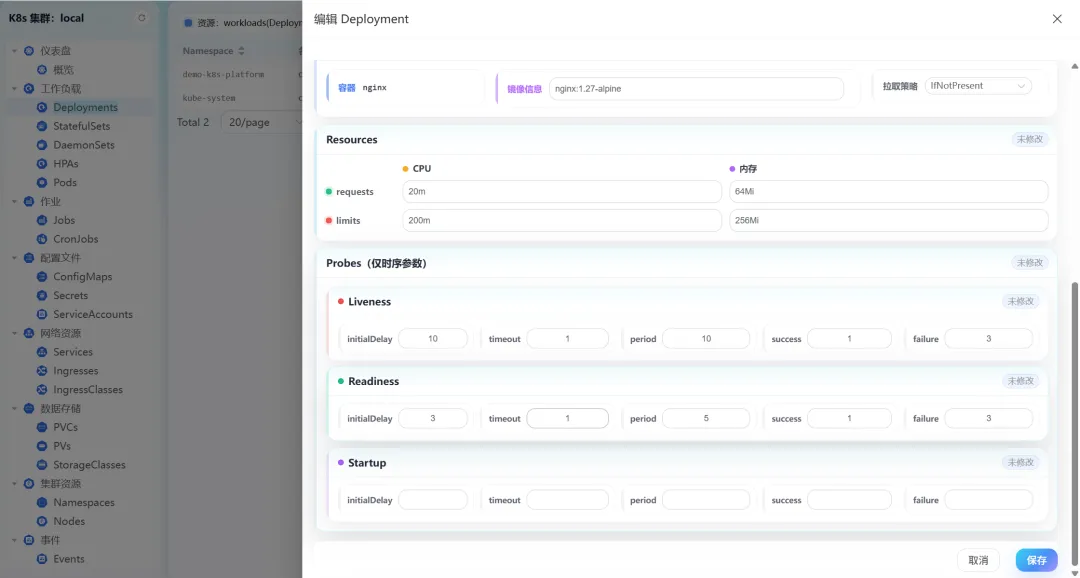Screen dimensions: 1080x578
Task: Click the StatefulSets sidebar icon
Action: tap(42, 126)
